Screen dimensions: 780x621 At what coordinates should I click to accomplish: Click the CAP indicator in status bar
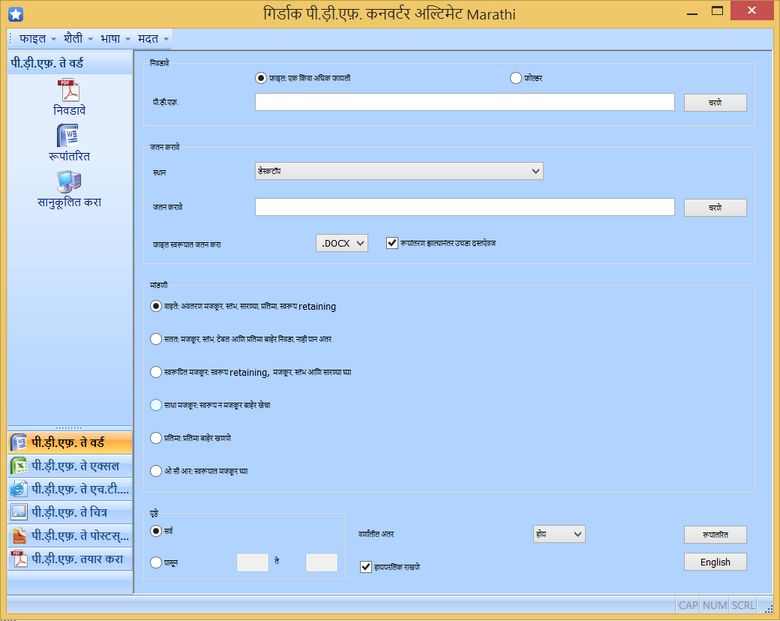coord(688,605)
